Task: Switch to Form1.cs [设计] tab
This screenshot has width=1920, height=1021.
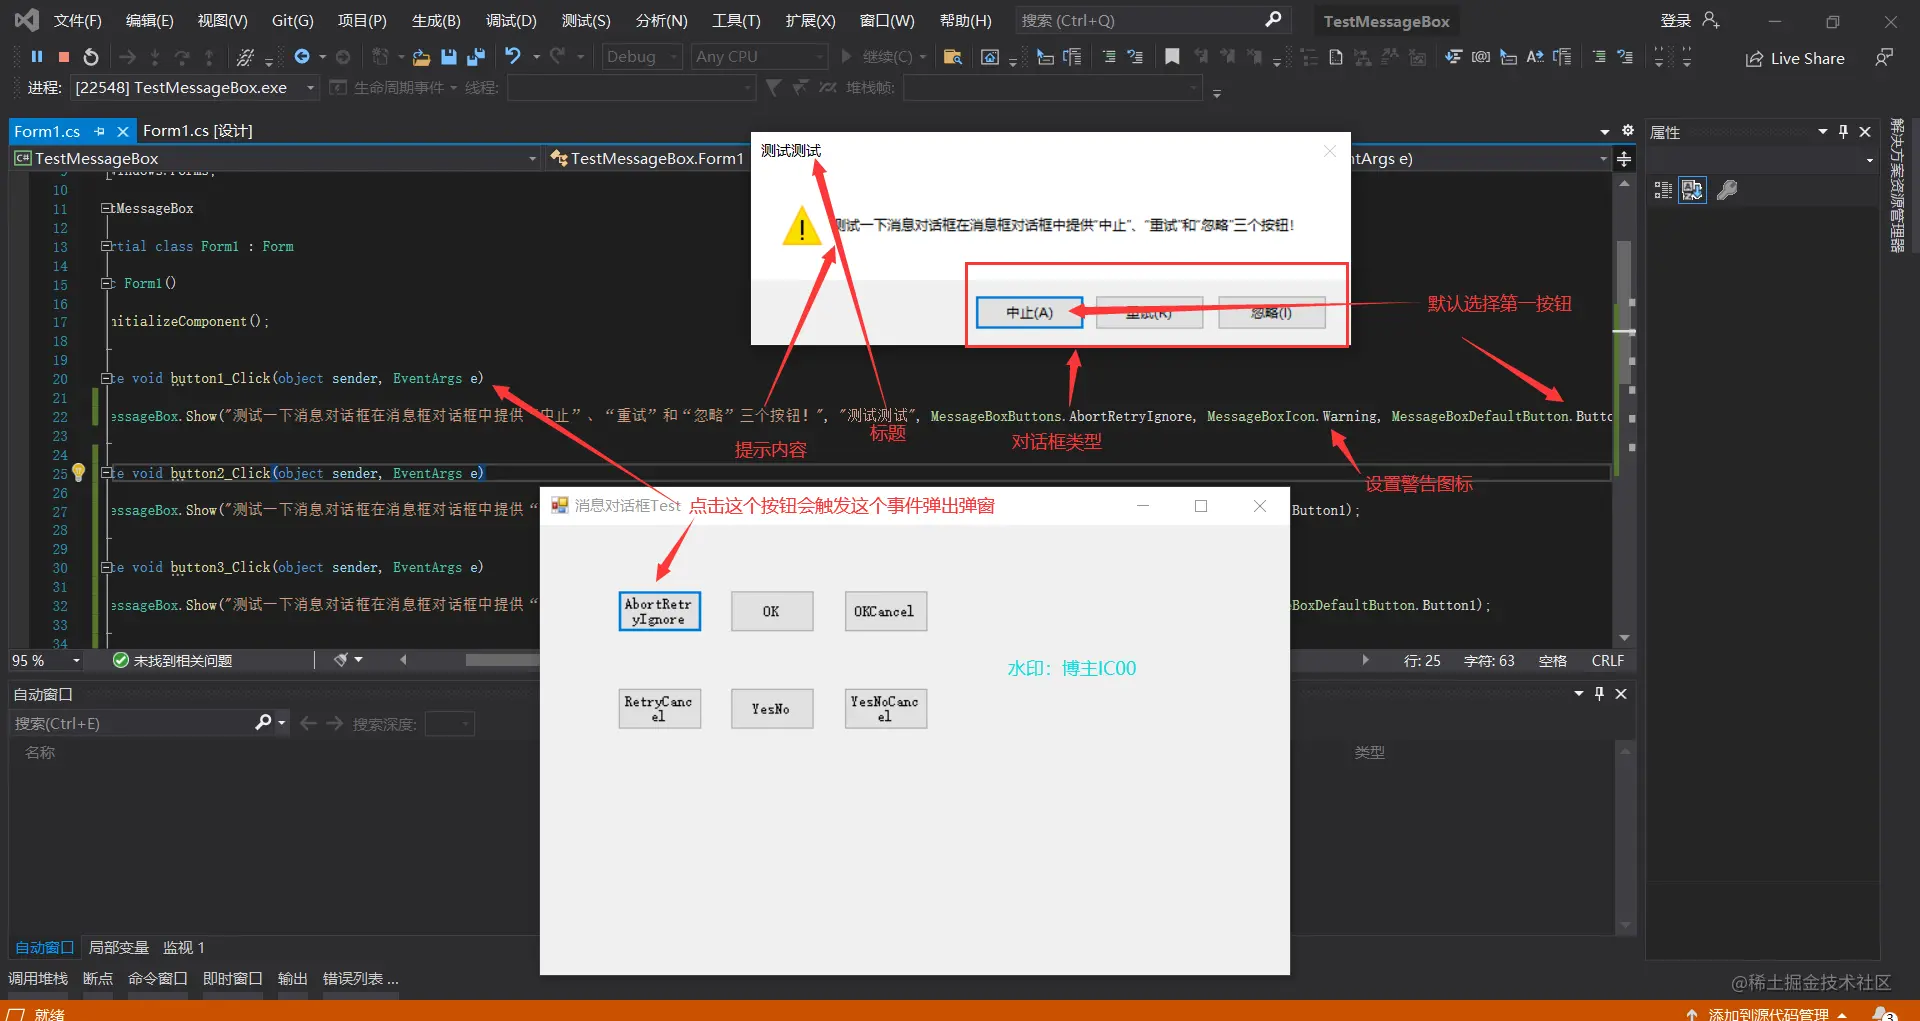Action: 197,131
